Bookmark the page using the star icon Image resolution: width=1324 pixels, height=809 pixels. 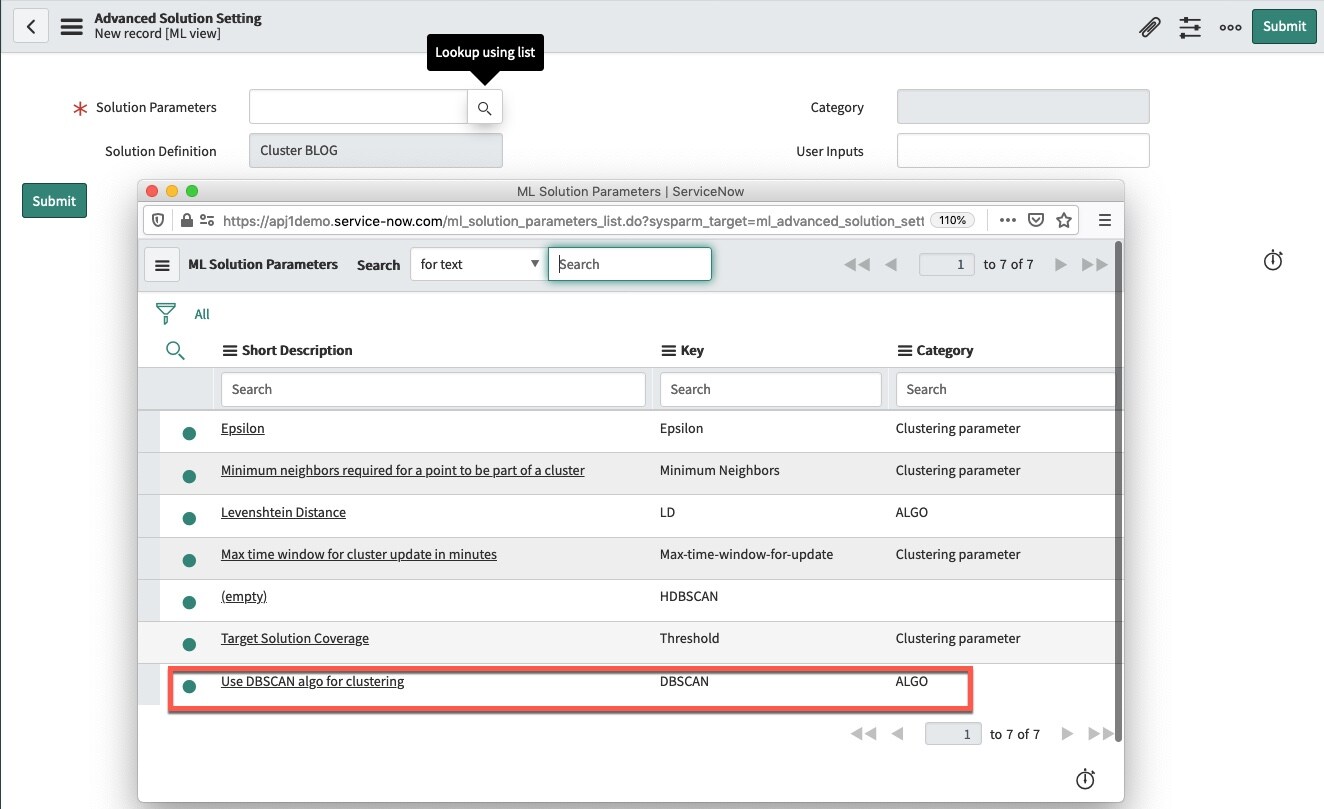point(1064,219)
